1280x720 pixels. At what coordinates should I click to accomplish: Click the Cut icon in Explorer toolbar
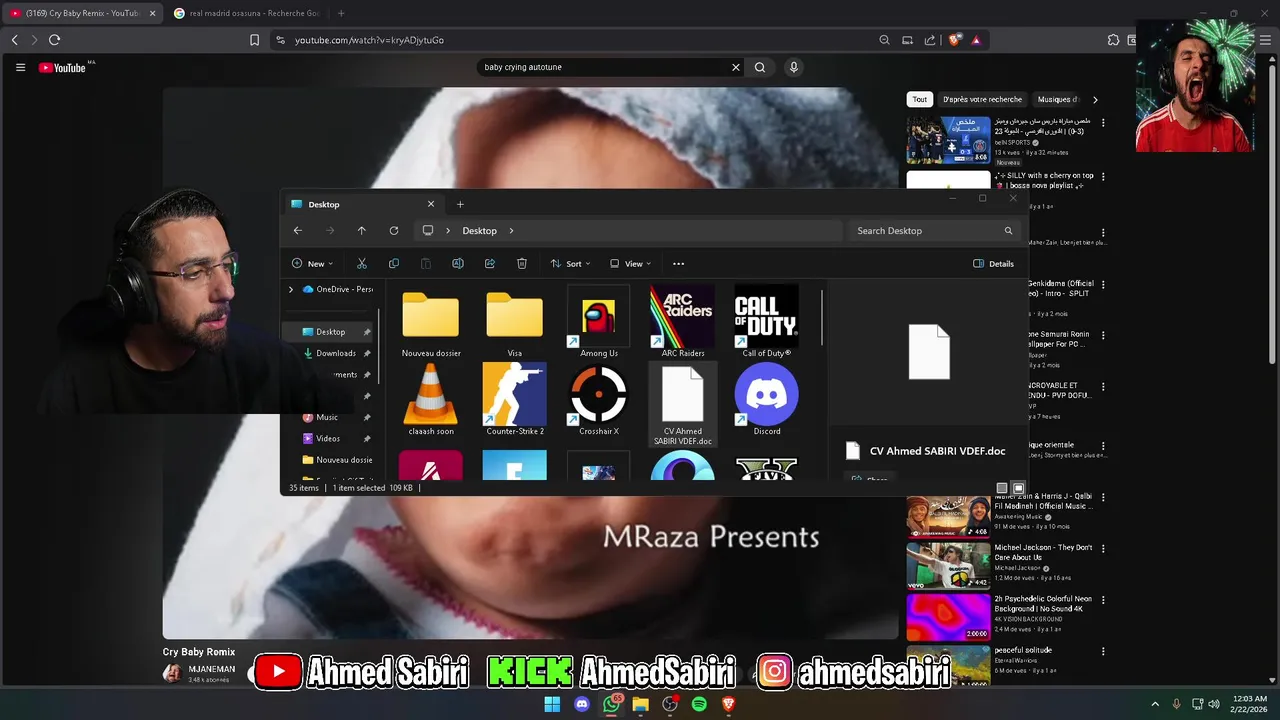coord(362,264)
